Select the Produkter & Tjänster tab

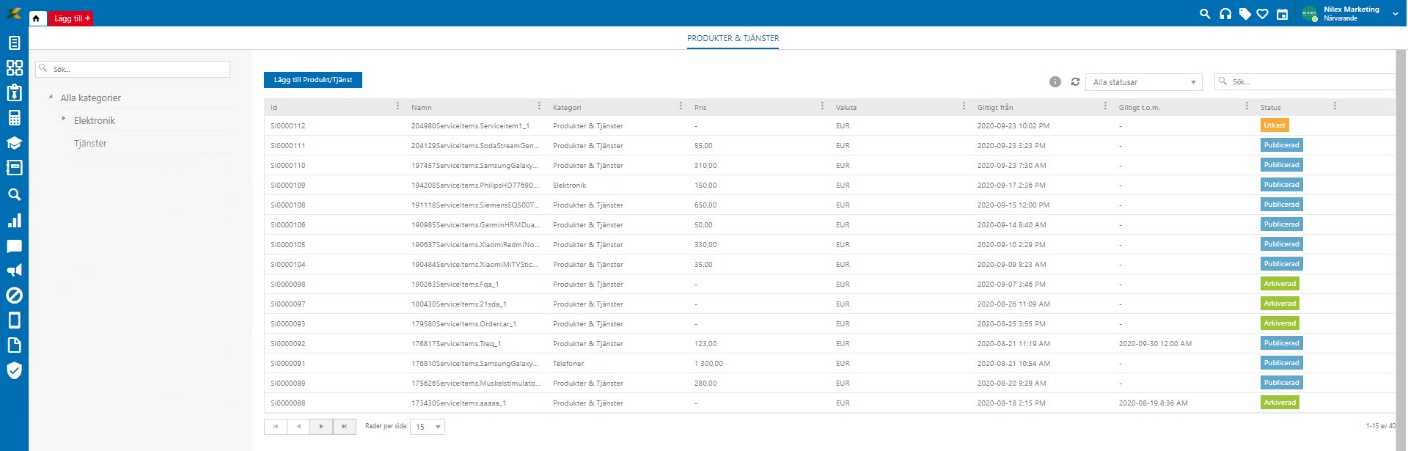point(733,39)
